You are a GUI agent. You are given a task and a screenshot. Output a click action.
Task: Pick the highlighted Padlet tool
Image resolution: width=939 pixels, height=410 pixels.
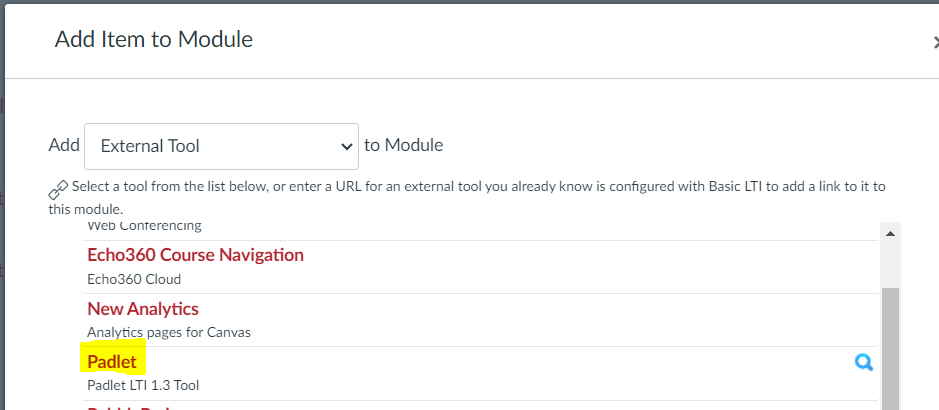(x=112, y=362)
